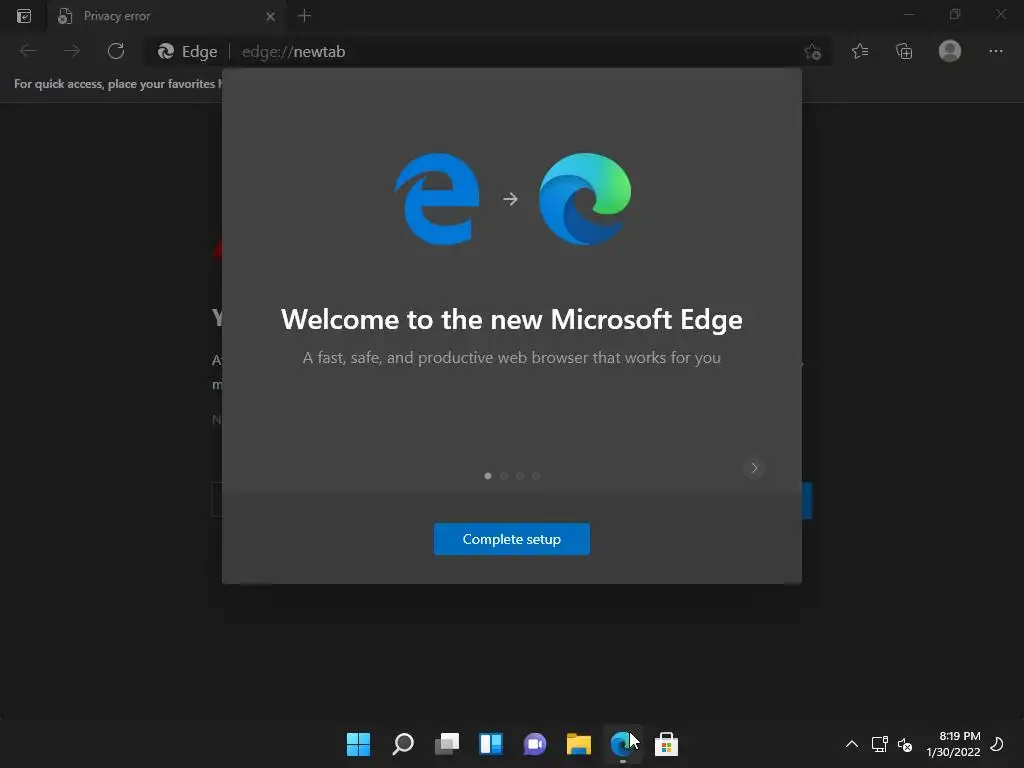Select the third carousel page dot
This screenshot has height=768, width=1024.
pyautogui.click(x=520, y=475)
